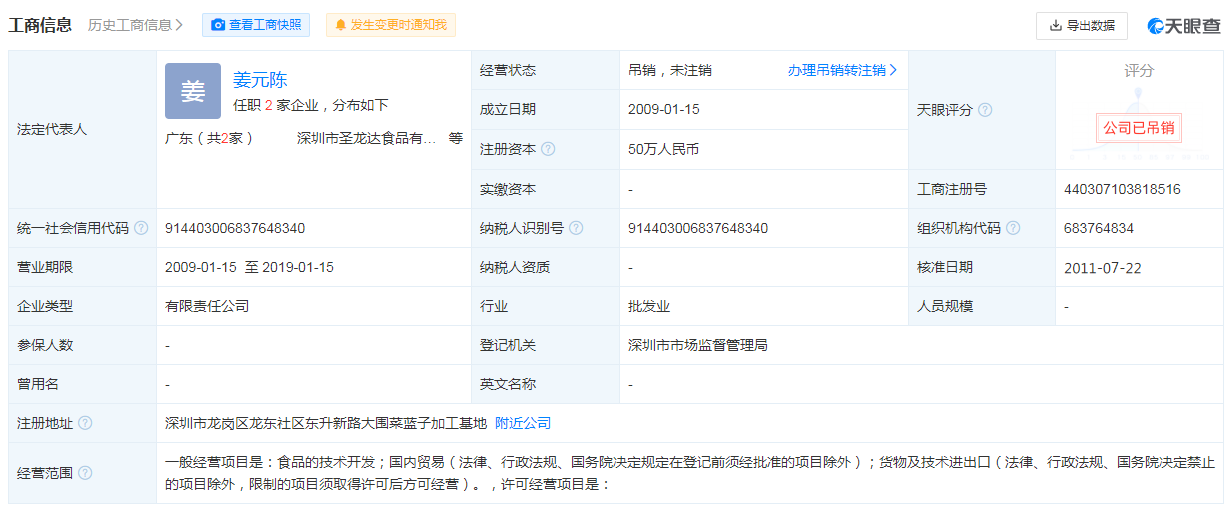The height and width of the screenshot is (505, 1230).
Task: Click help icon beside 统一社会信用代码
Action: [141, 228]
